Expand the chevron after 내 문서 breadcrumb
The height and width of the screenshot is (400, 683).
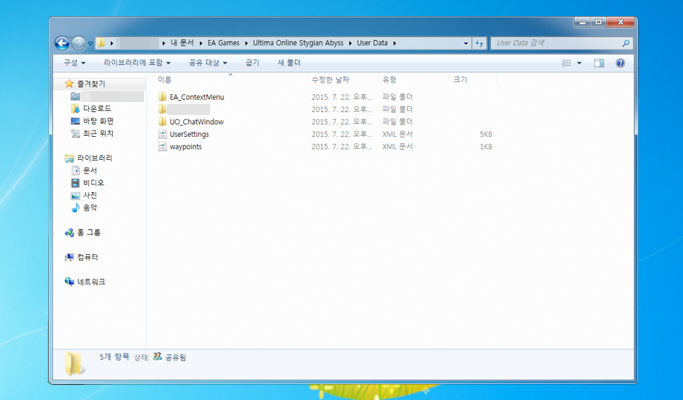click(201, 43)
